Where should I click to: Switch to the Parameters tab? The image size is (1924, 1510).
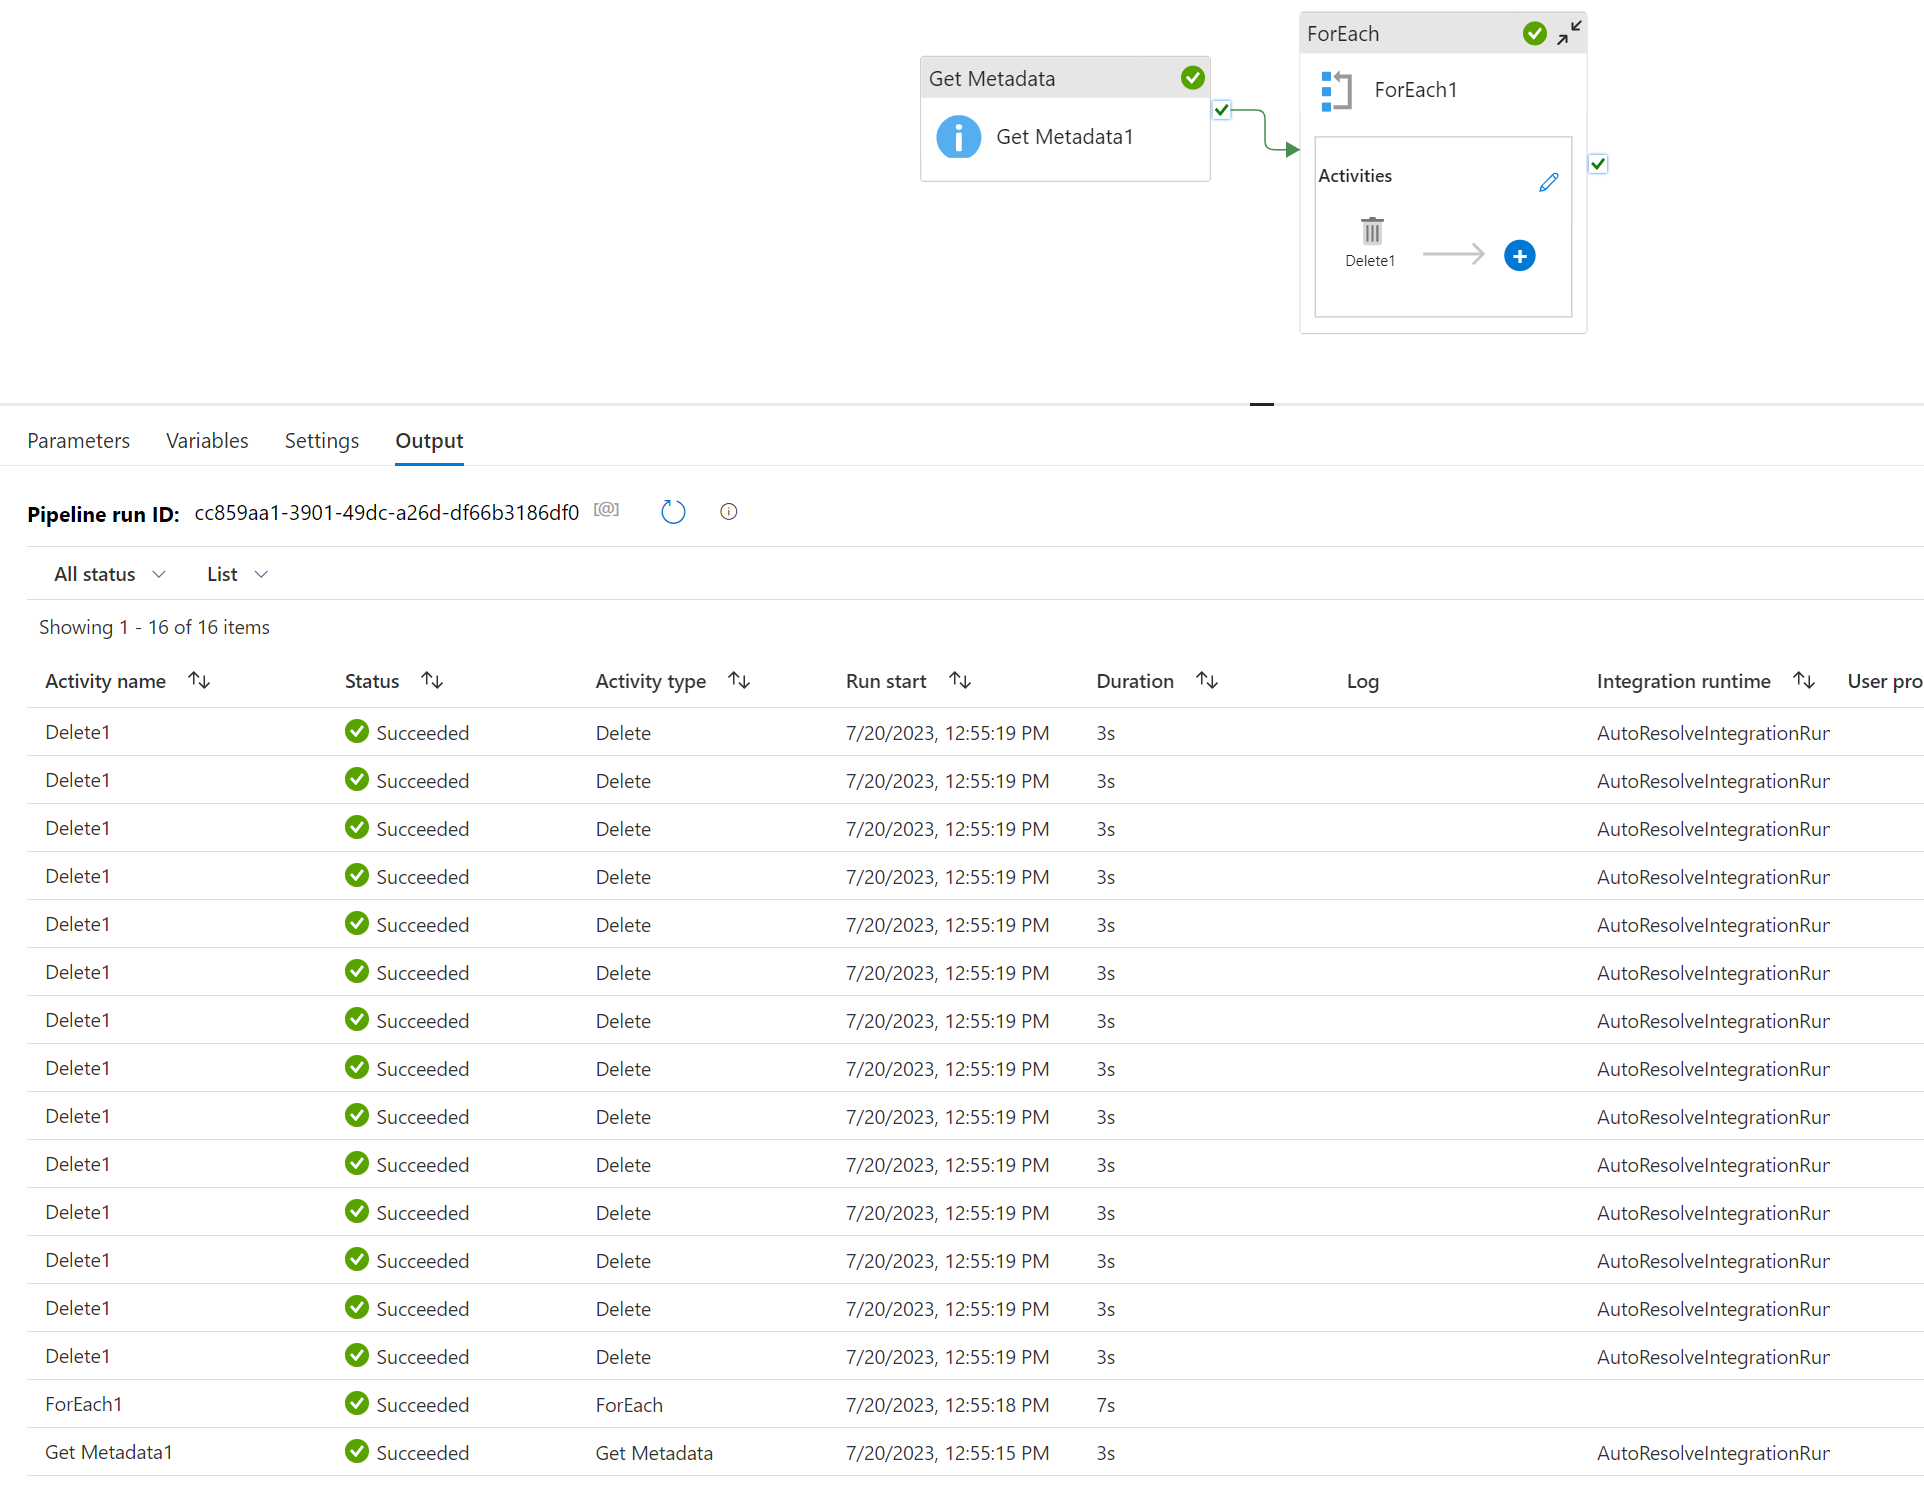pos(78,441)
